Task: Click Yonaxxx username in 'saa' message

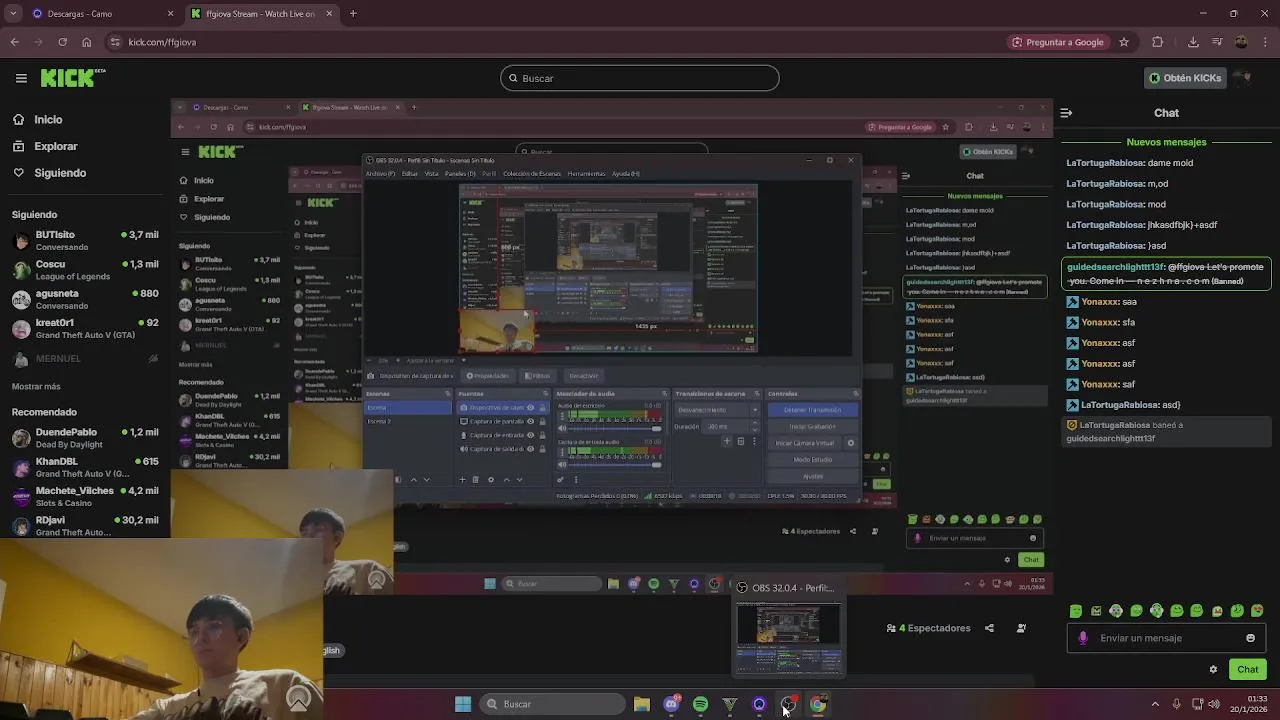Action: (x=1100, y=302)
